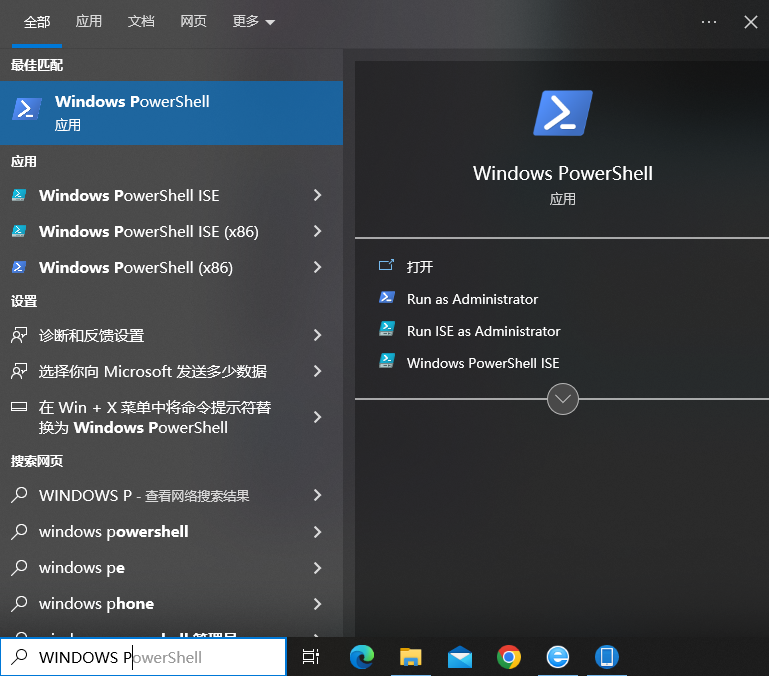Choose Run as Administrator

pos(472,299)
